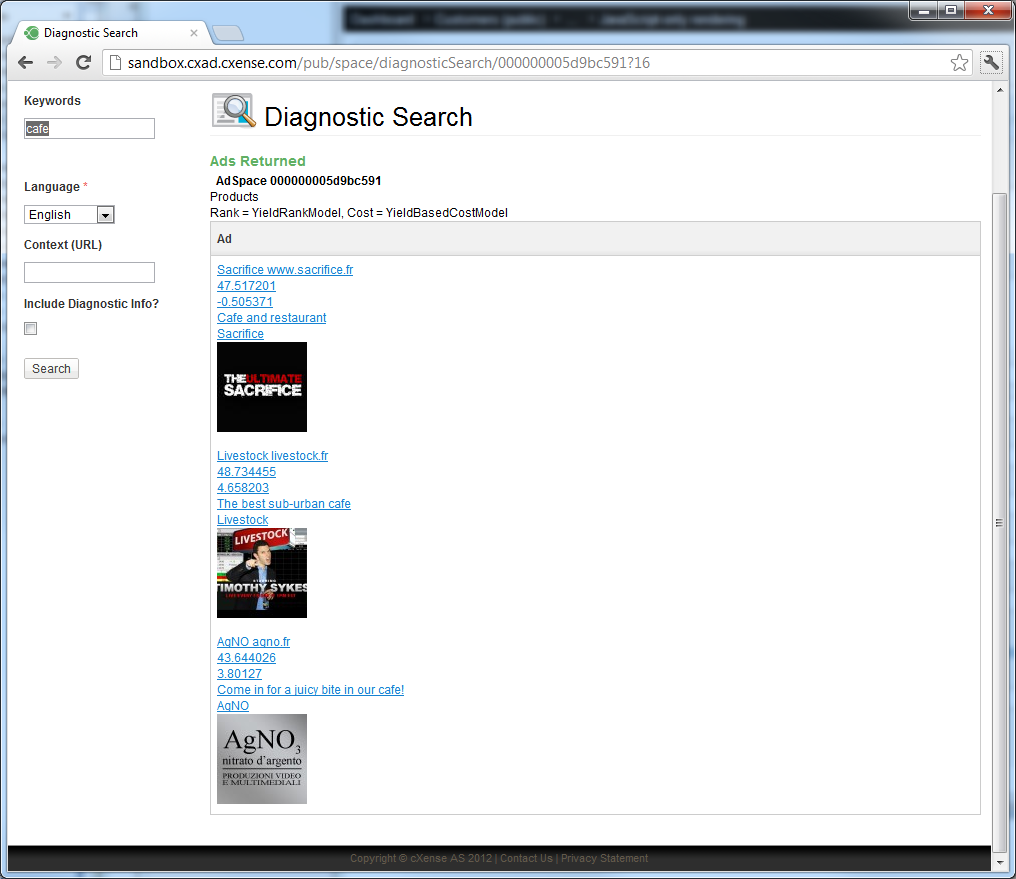Reload the page with the refresh icon
The image size is (1016, 879).
point(83,63)
